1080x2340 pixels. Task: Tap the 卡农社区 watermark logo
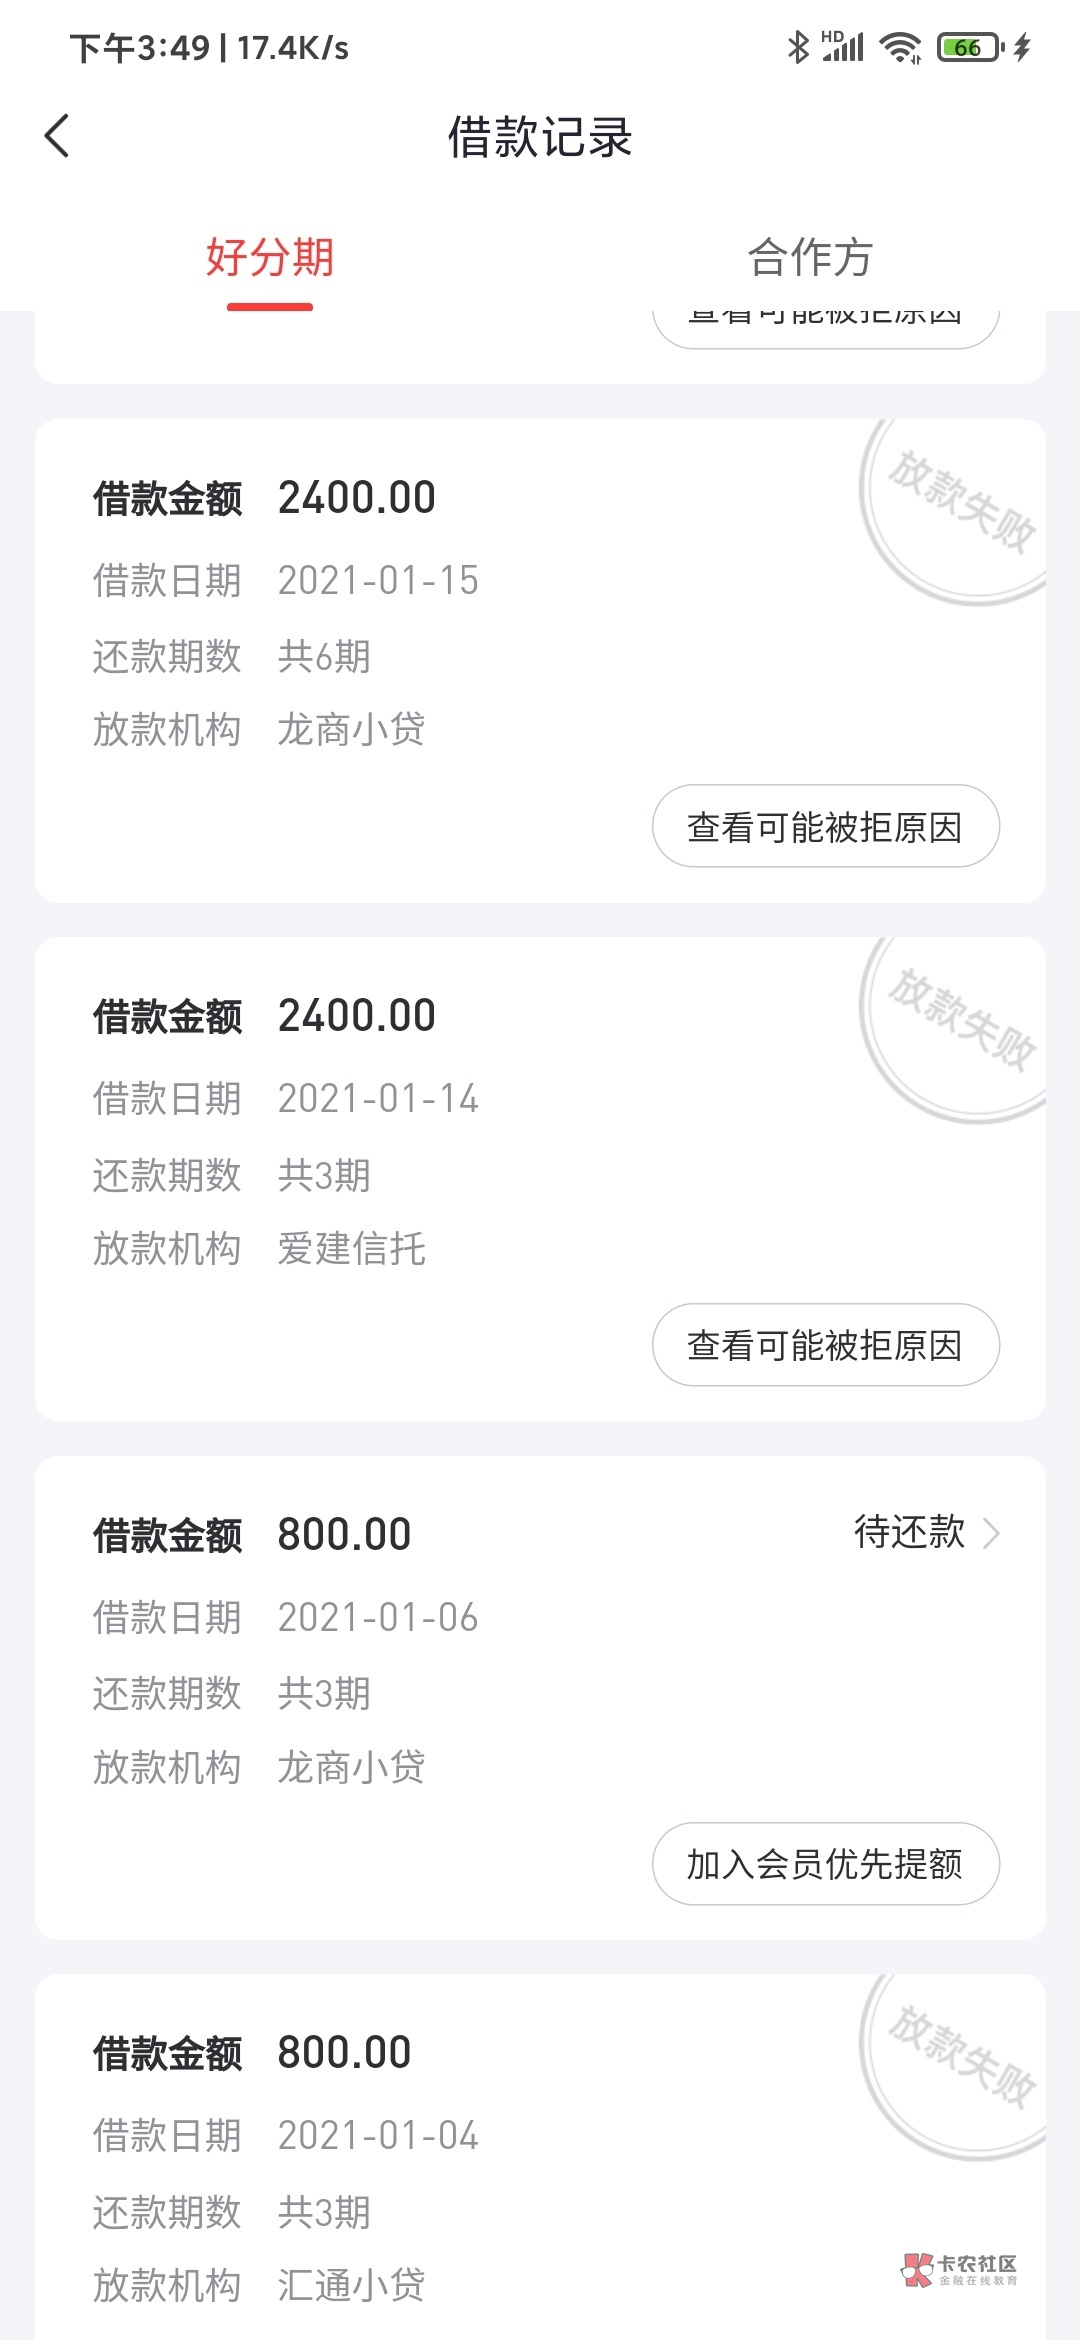pos(960,2269)
